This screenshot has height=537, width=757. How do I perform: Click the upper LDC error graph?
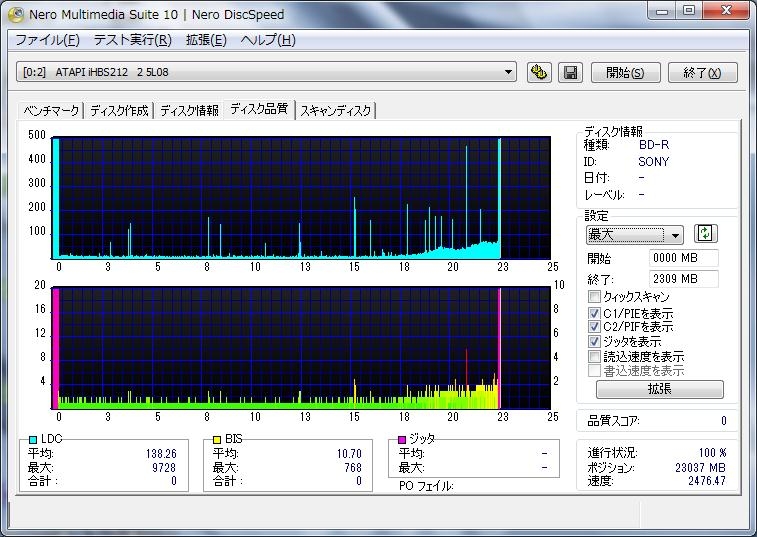pos(301,198)
